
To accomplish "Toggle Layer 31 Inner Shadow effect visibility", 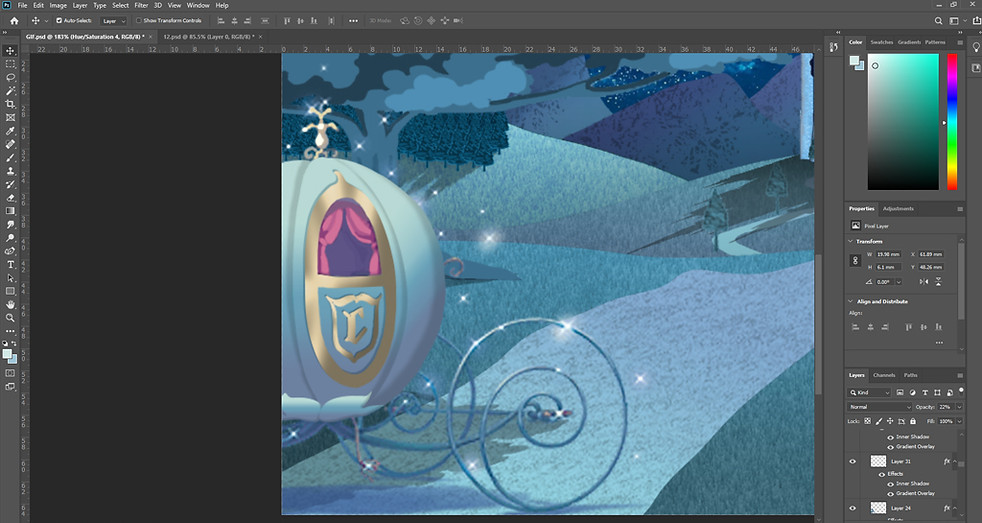I will click(891, 484).
